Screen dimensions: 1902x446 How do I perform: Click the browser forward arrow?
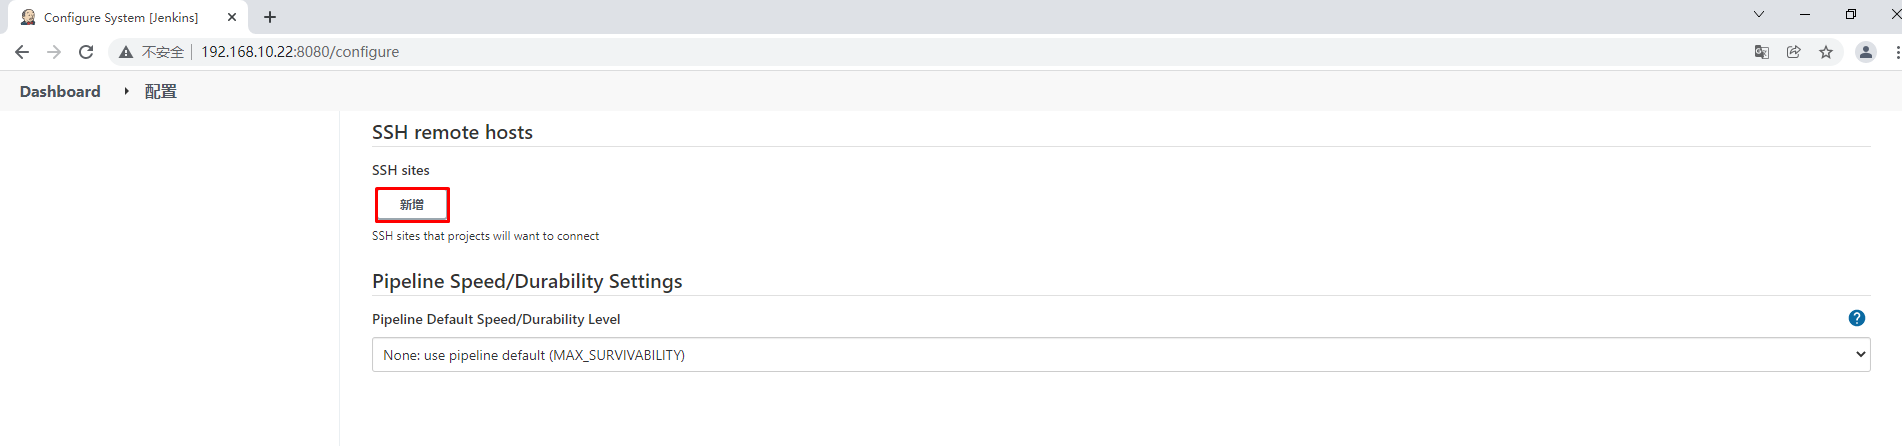pos(54,52)
